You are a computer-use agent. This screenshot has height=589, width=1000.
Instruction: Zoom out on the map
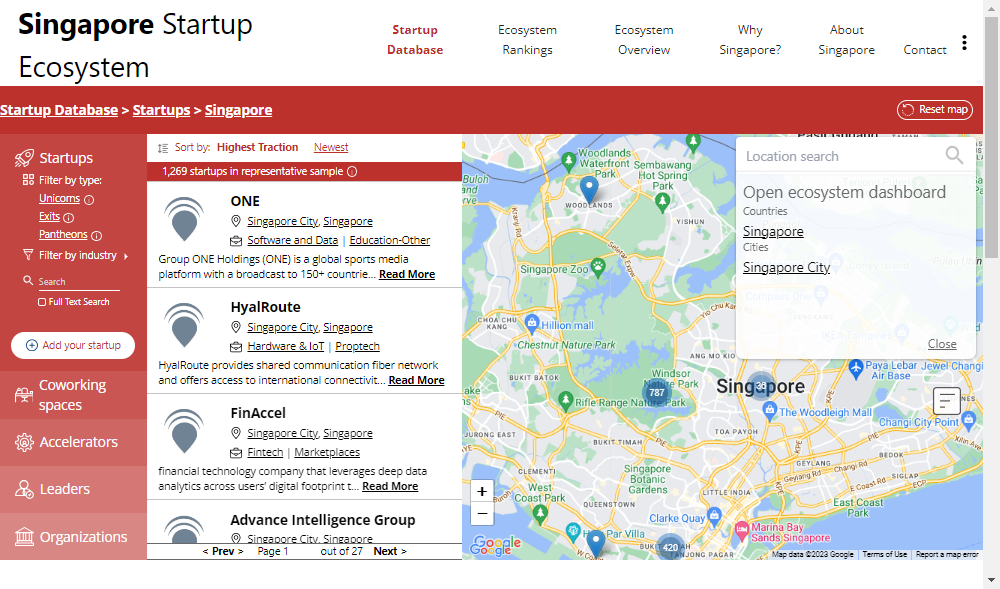point(482,514)
